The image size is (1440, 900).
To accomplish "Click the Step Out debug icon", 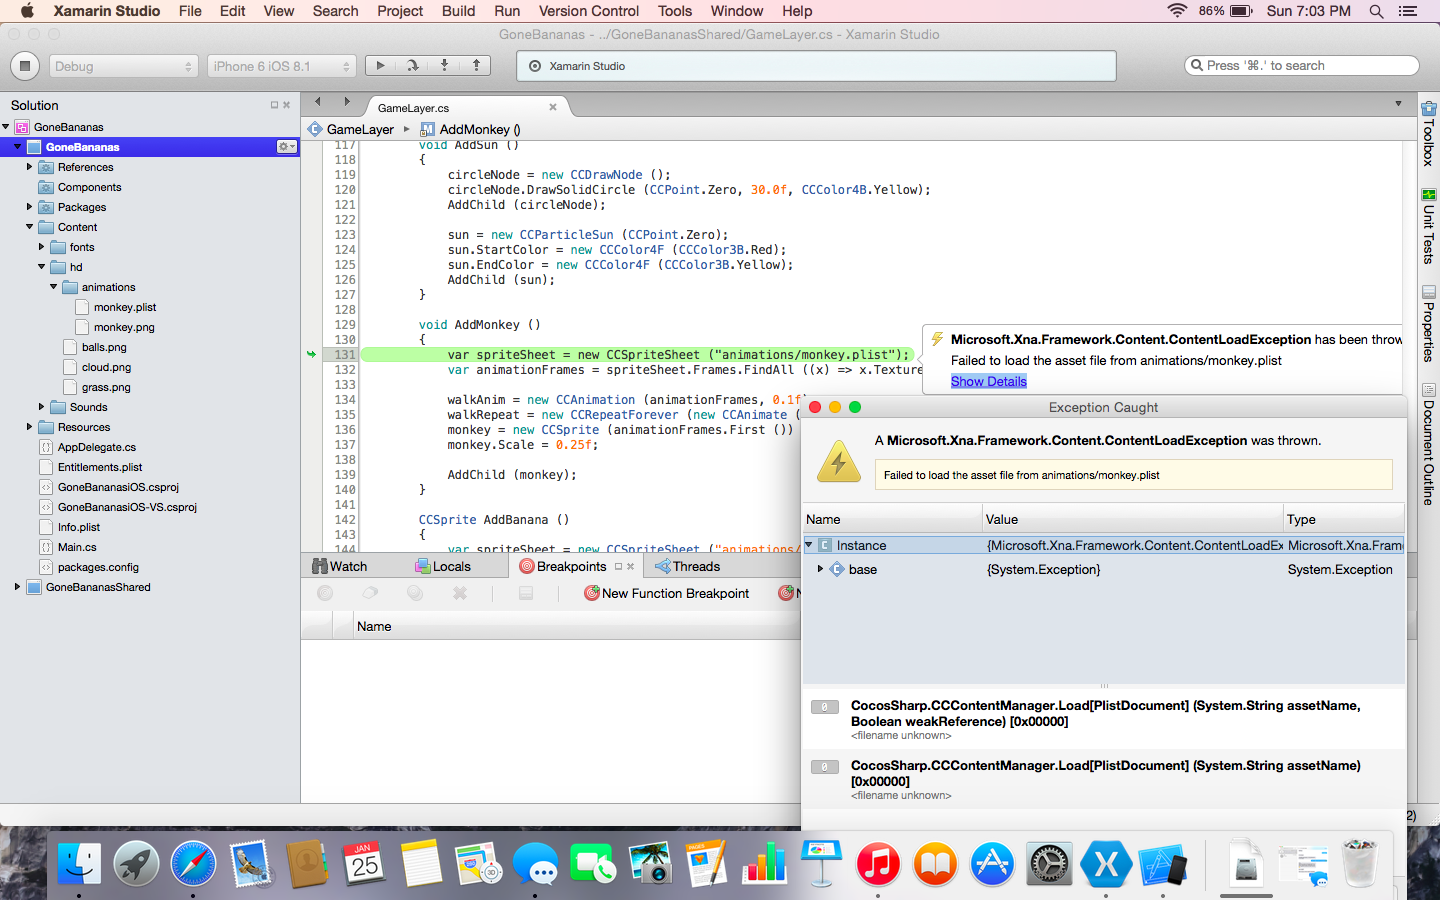I will click(x=476, y=66).
